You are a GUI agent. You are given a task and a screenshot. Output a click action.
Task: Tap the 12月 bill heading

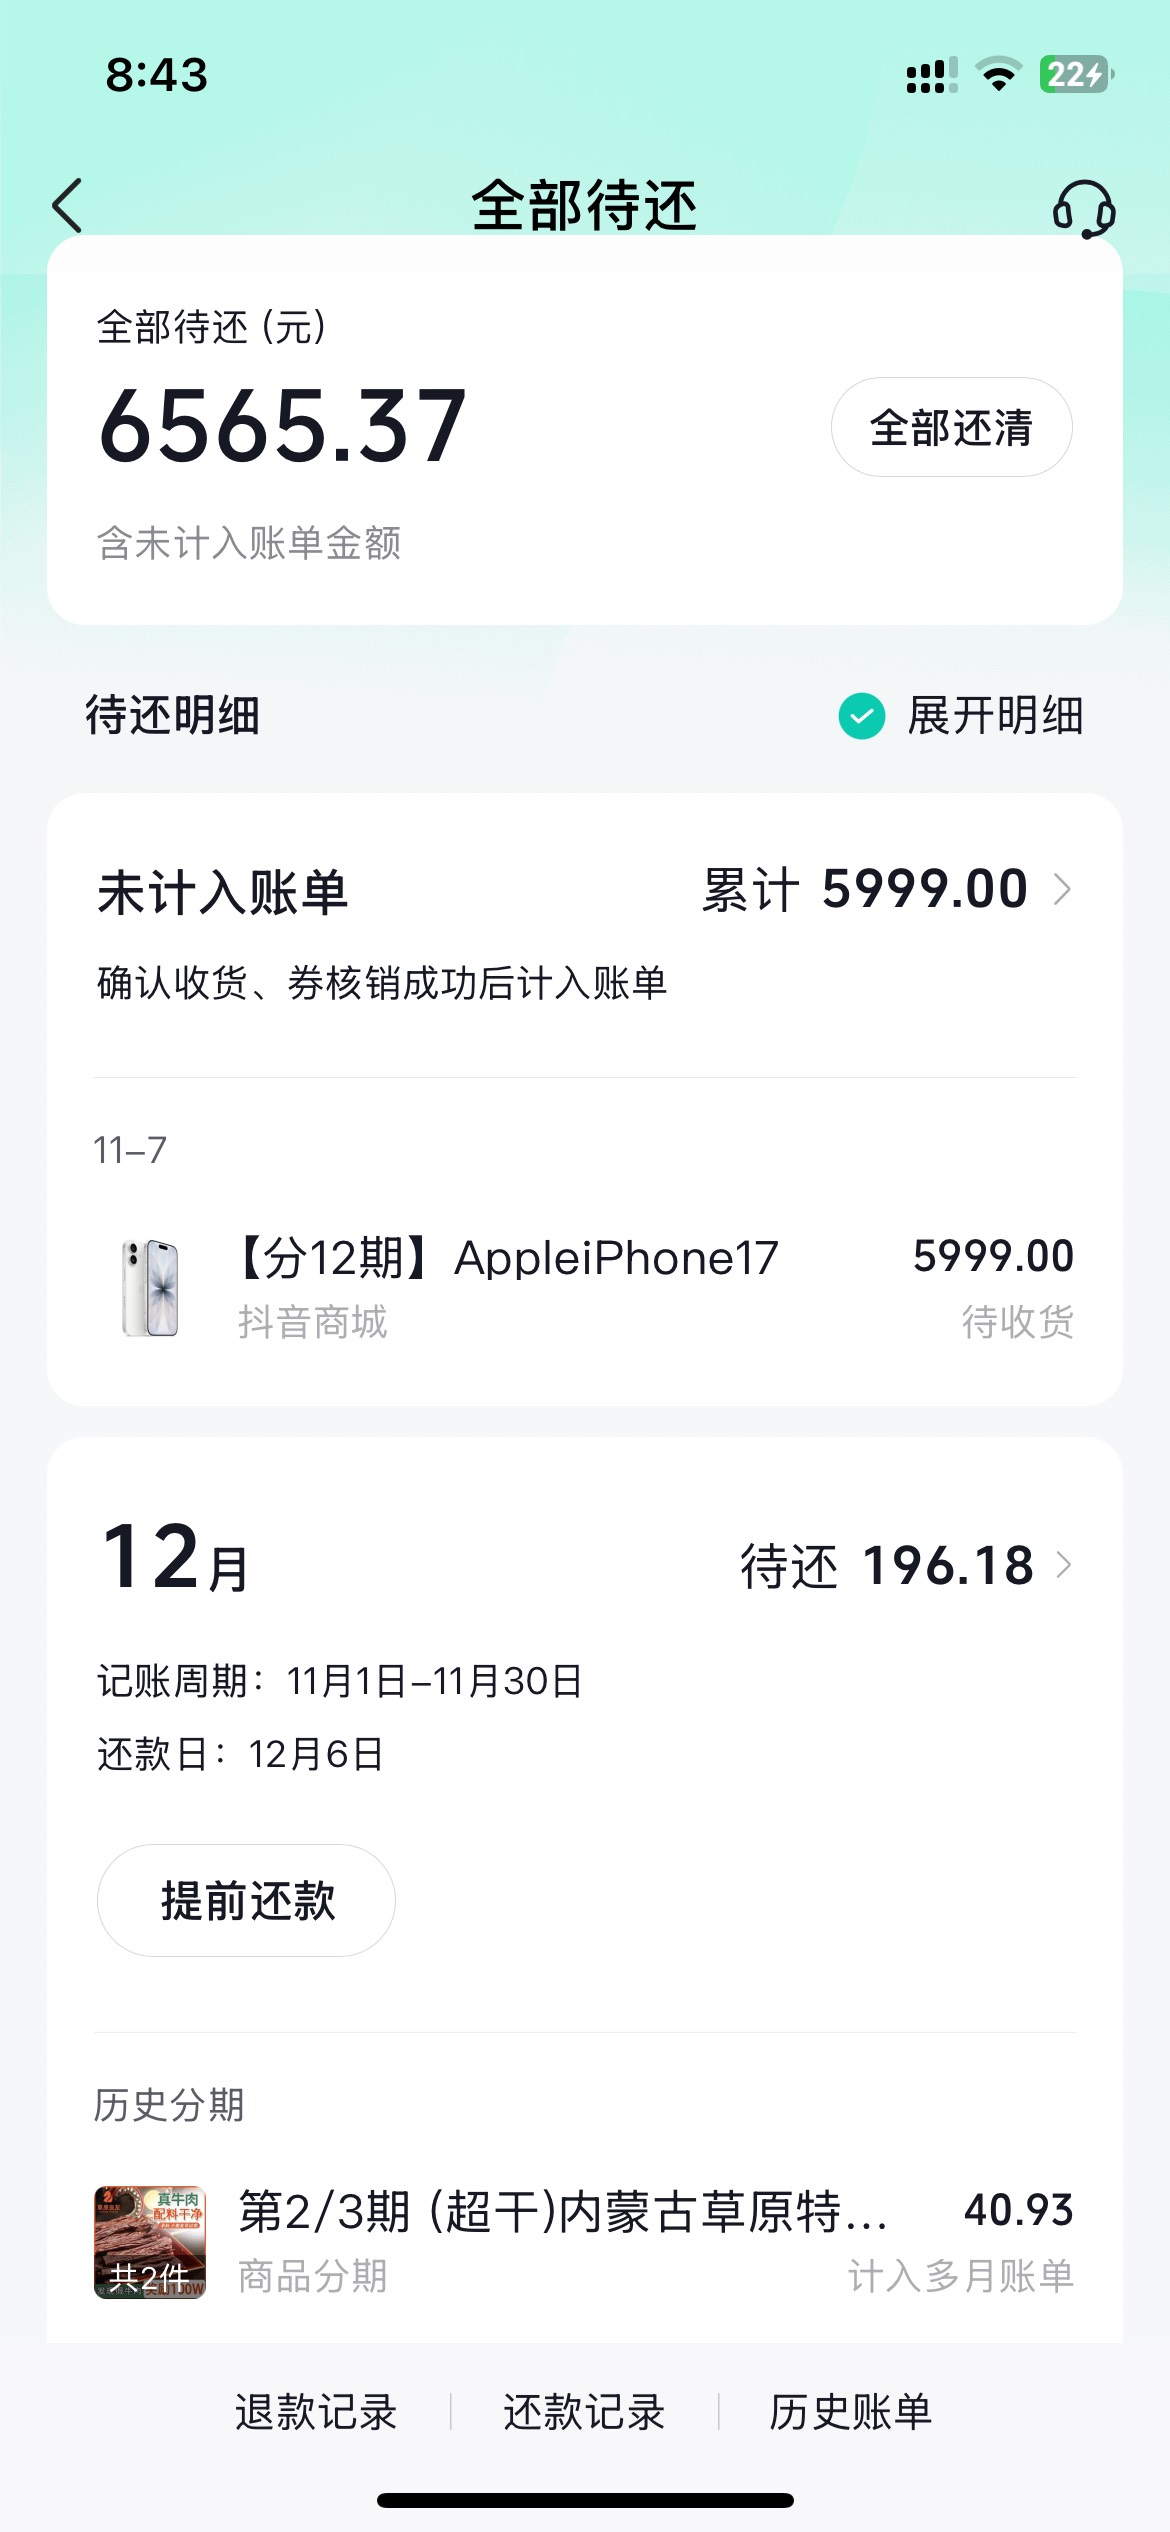pos(176,1559)
